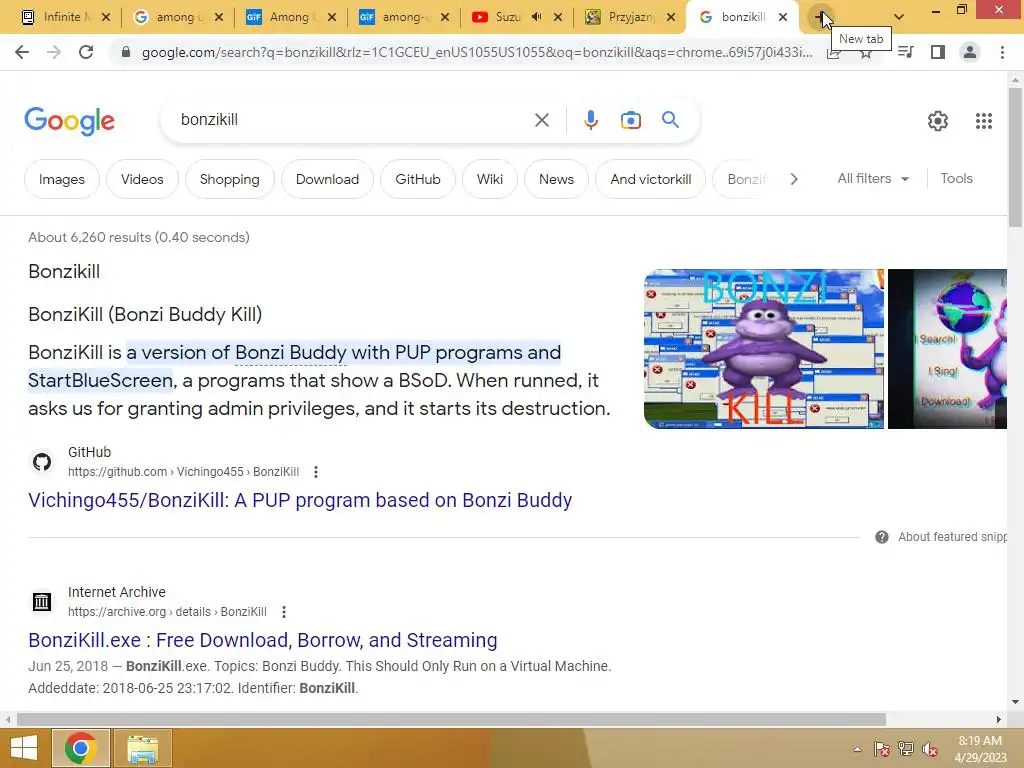Close the Suzu YouTube tab
The height and width of the screenshot is (768, 1024).
click(x=558, y=17)
